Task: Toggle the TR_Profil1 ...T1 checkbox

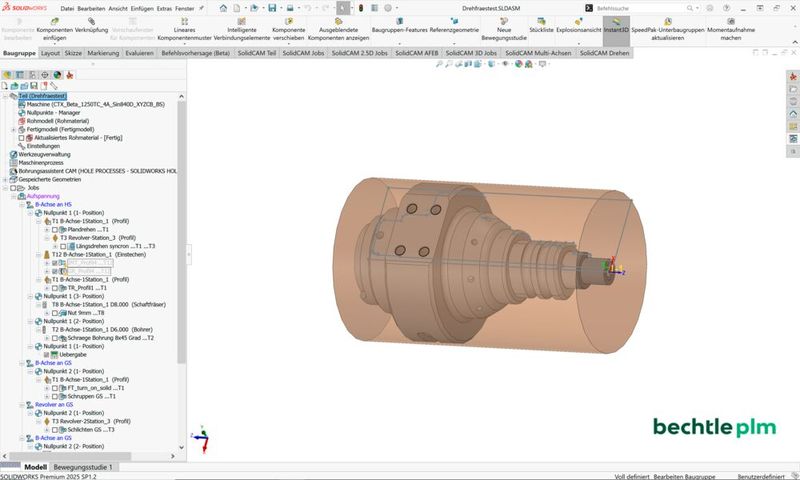Action: tap(55, 288)
